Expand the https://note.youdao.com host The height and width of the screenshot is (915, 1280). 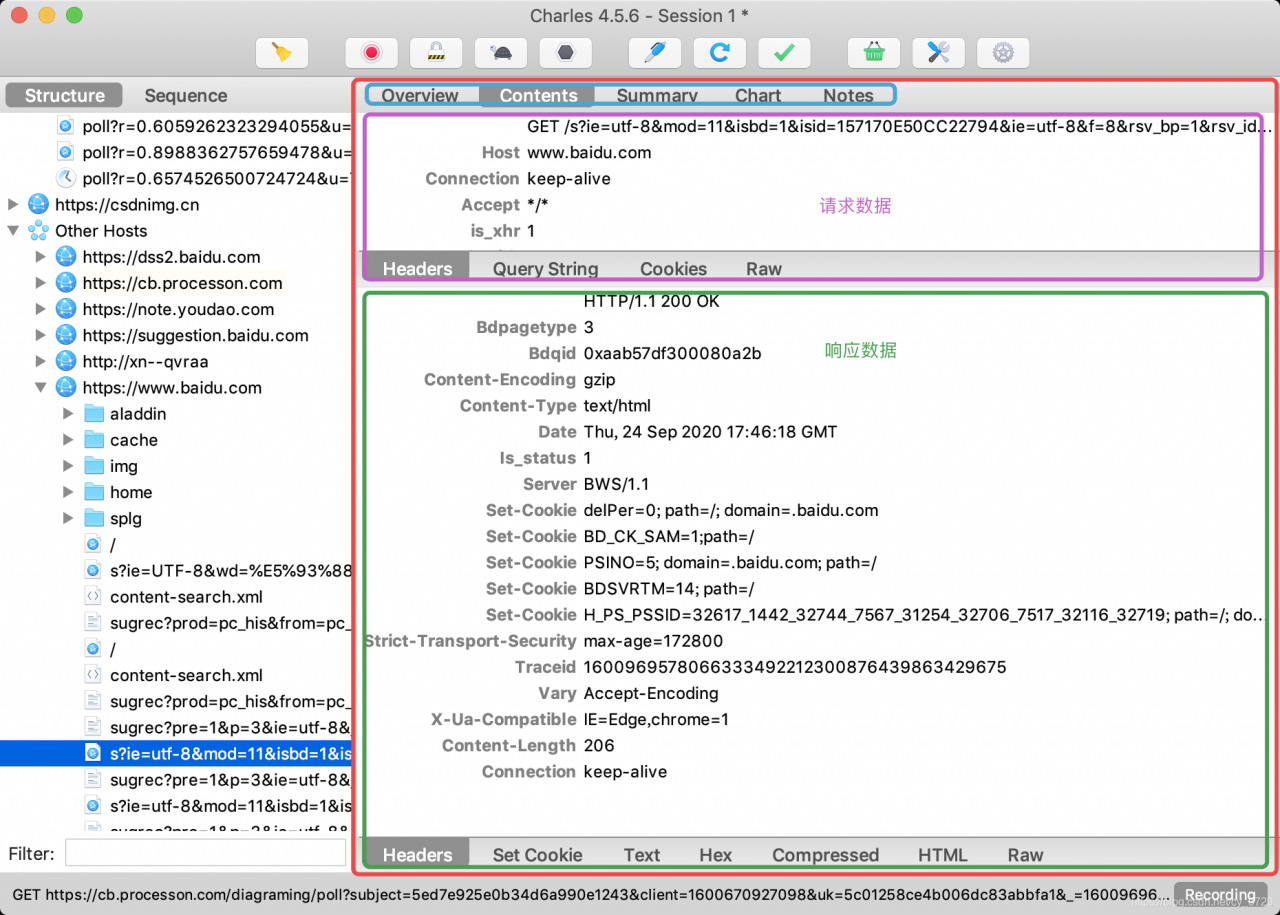41,309
